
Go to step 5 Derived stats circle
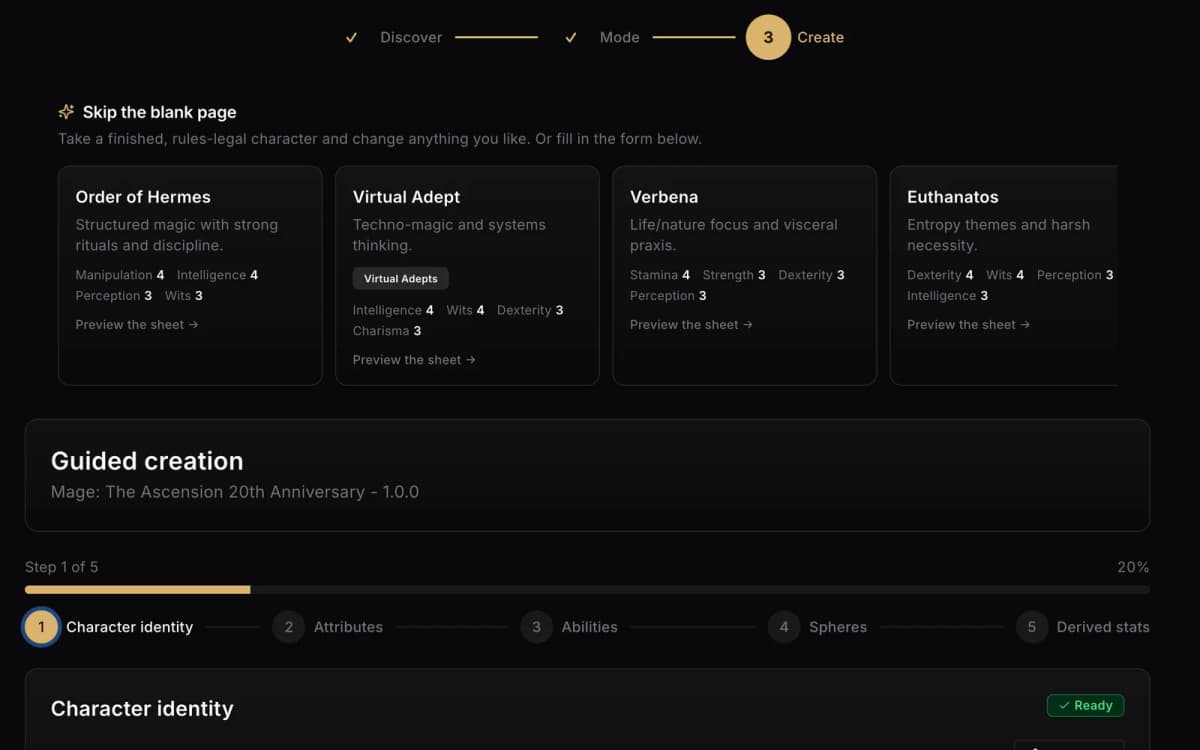click(x=1032, y=627)
